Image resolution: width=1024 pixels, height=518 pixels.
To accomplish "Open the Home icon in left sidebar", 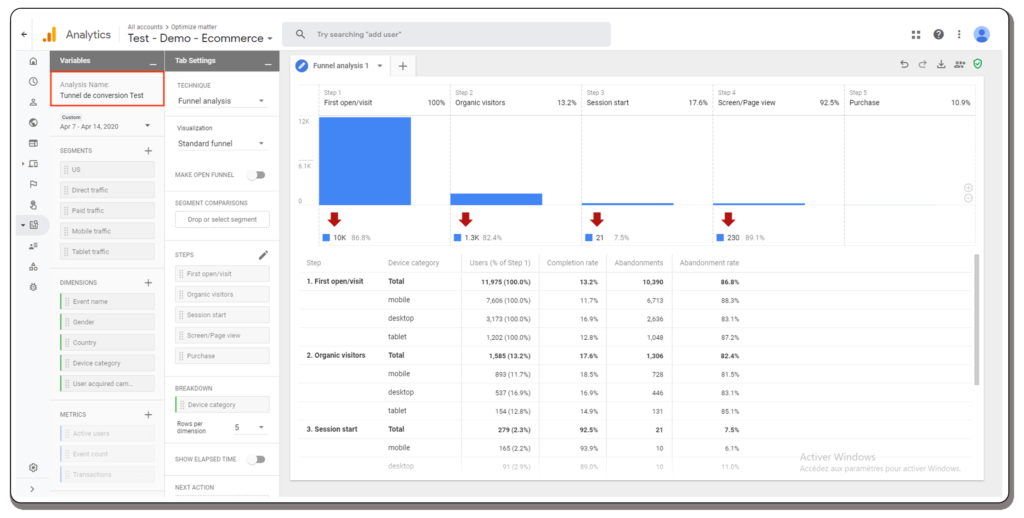I will pyautogui.click(x=33, y=61).
